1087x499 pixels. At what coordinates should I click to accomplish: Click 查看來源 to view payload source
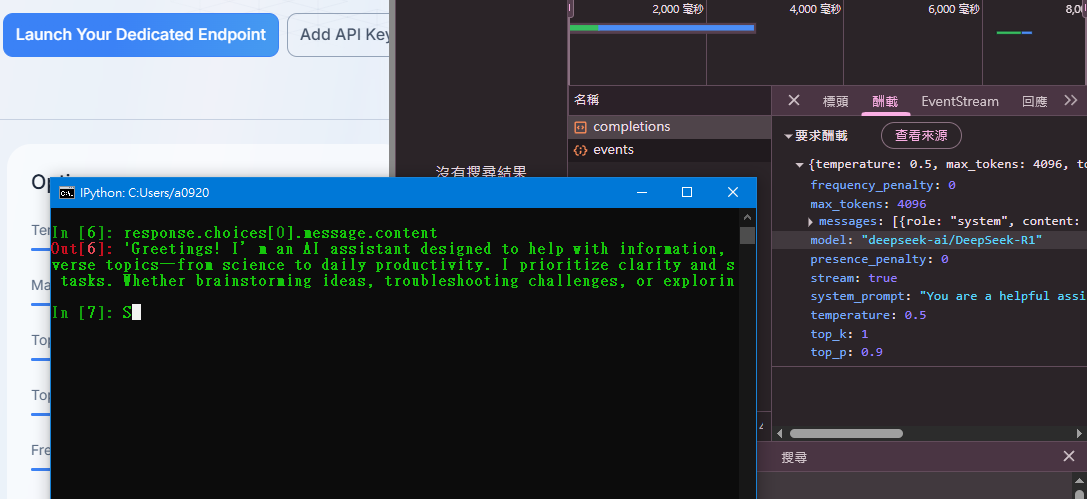coord(920,136)
